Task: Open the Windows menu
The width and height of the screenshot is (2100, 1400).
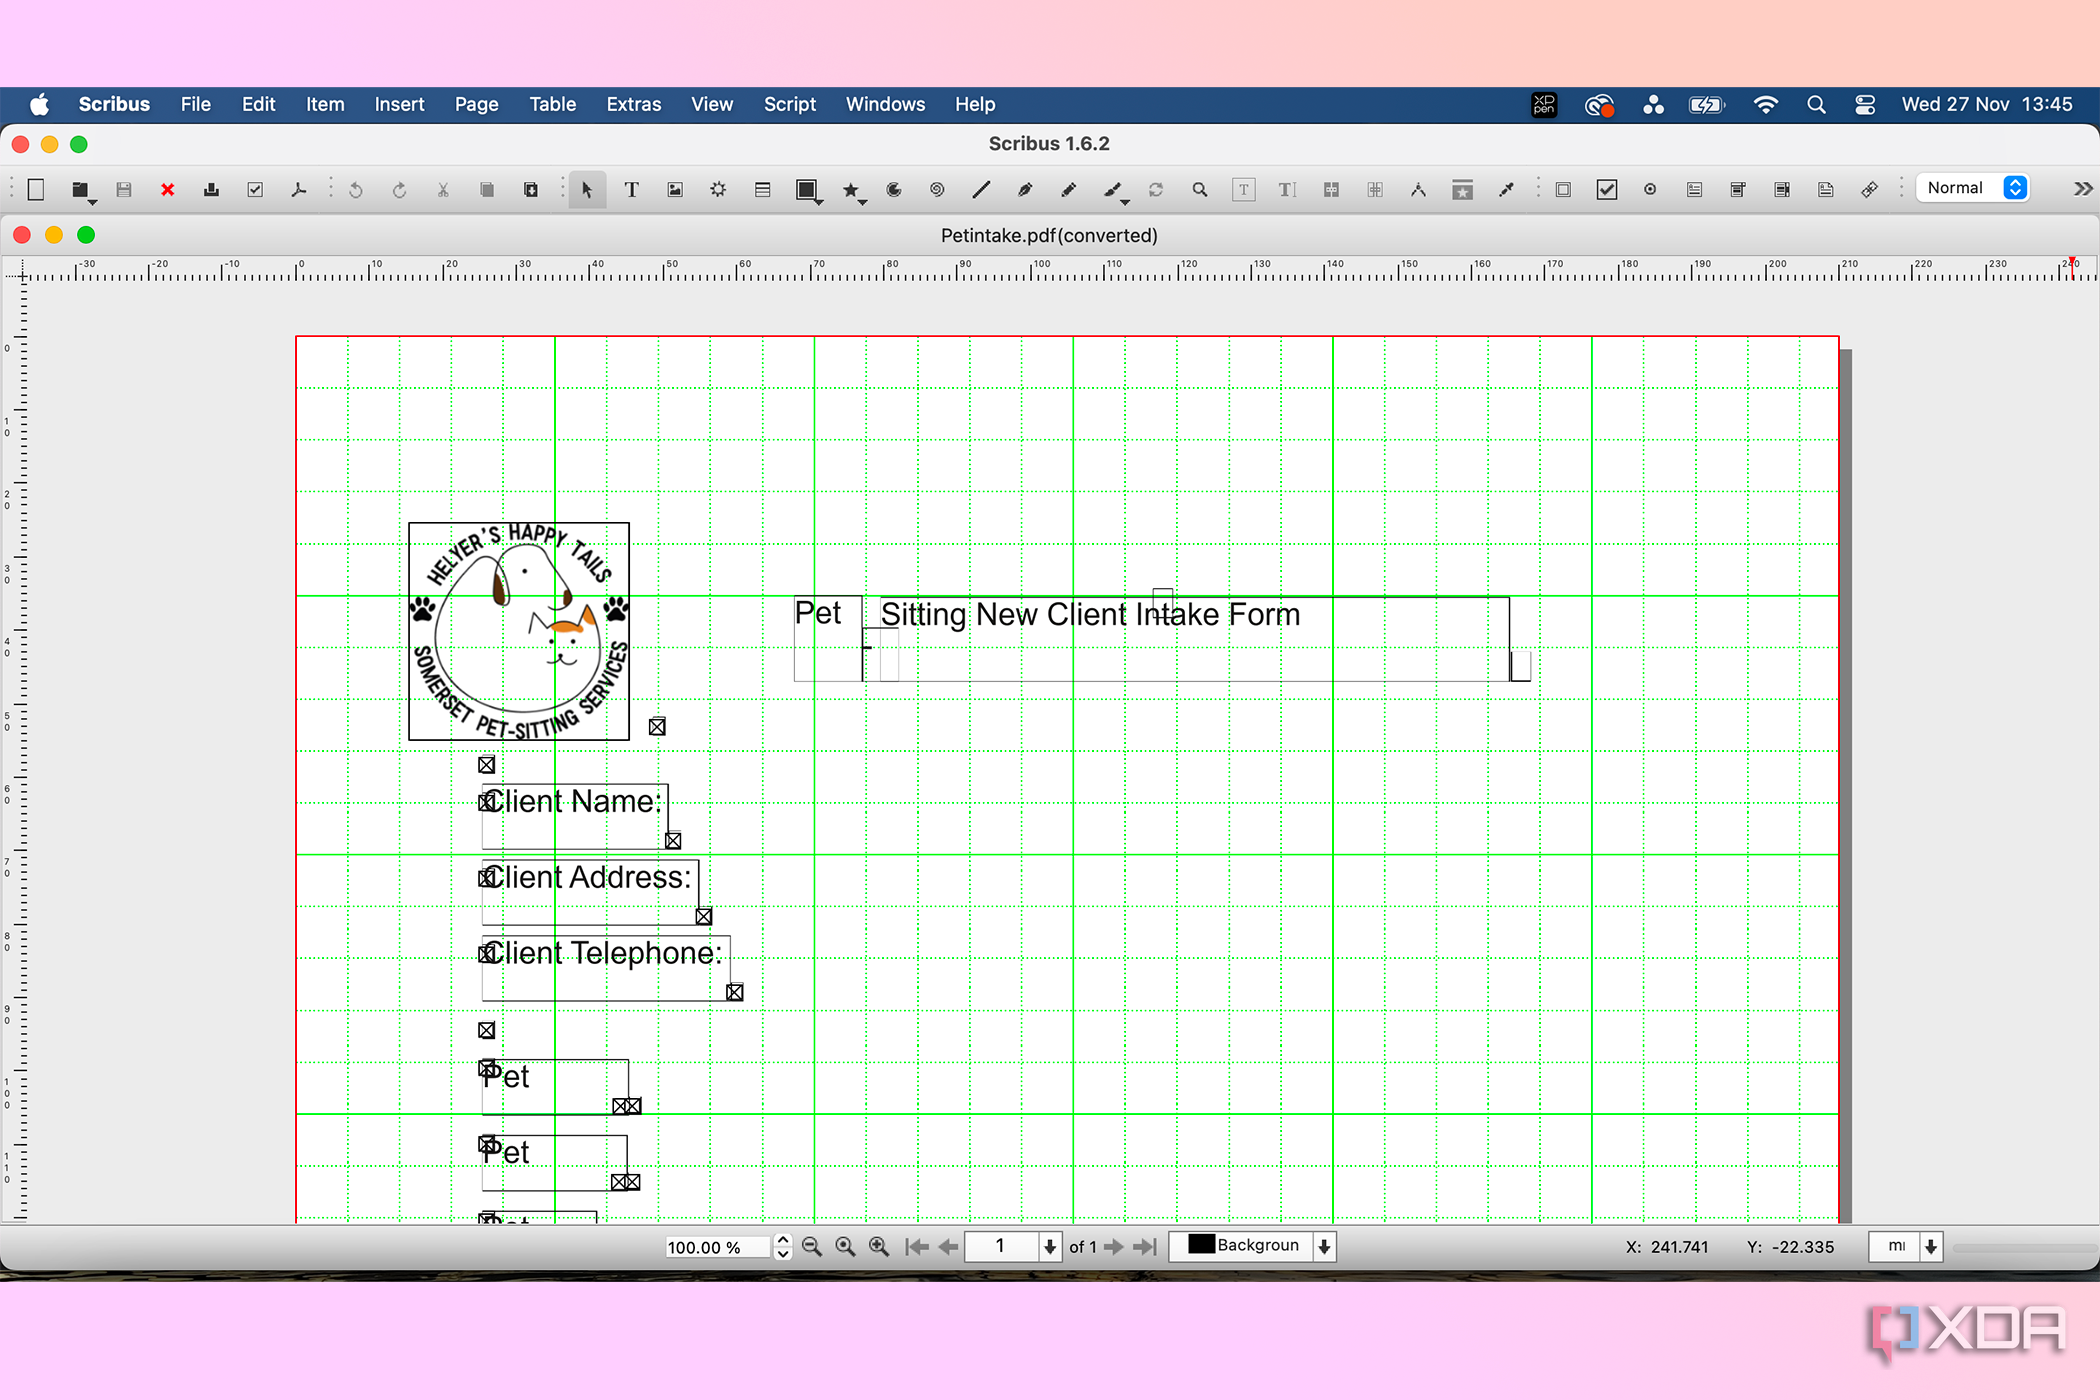Action: (885, 104)
